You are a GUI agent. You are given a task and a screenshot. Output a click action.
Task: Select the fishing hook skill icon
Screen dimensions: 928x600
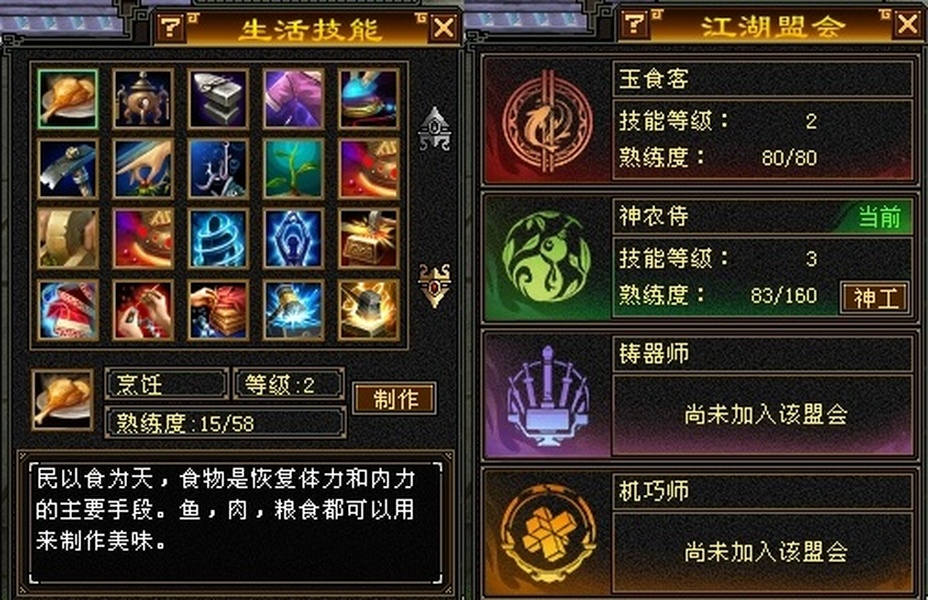(218, 169)
